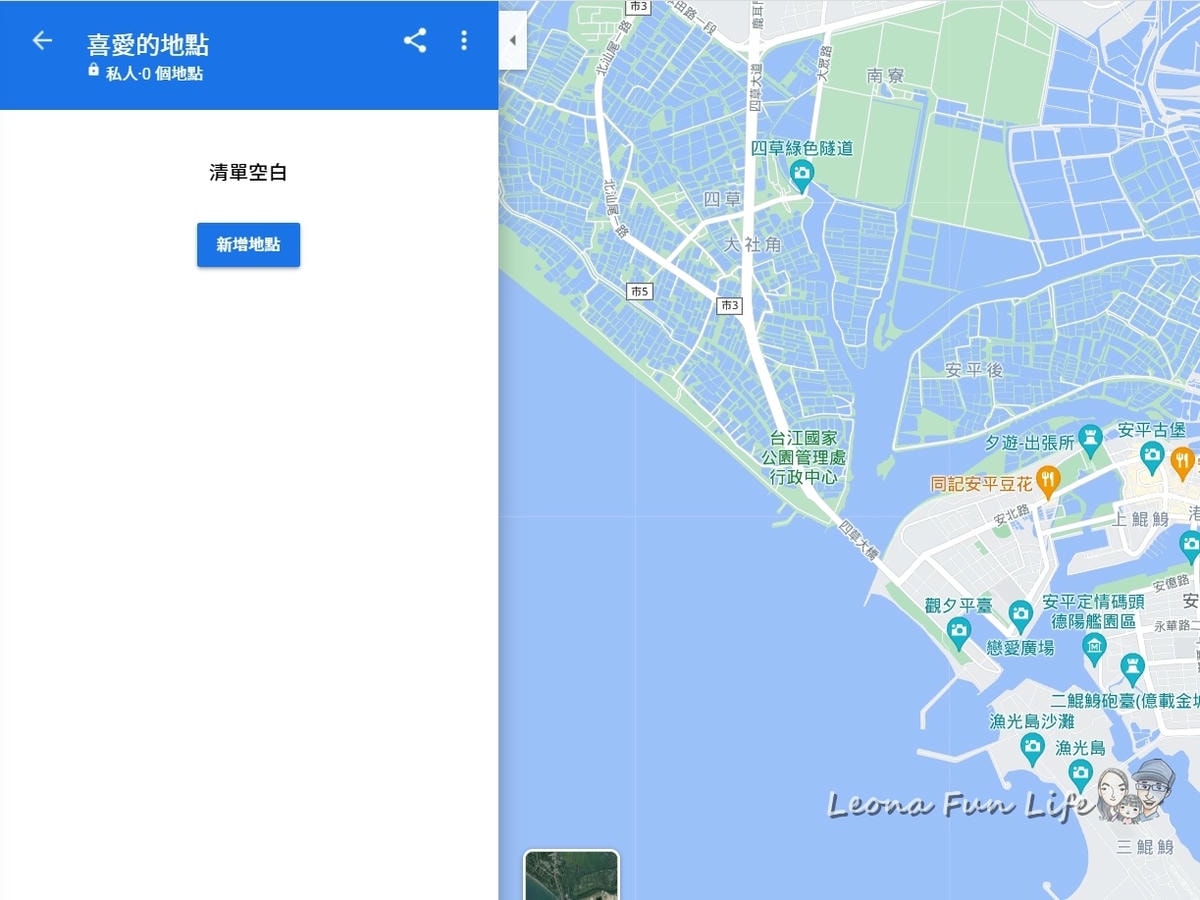Switch to satellite view thumbnail
The image size is (1200, 900).
point(571,875)
